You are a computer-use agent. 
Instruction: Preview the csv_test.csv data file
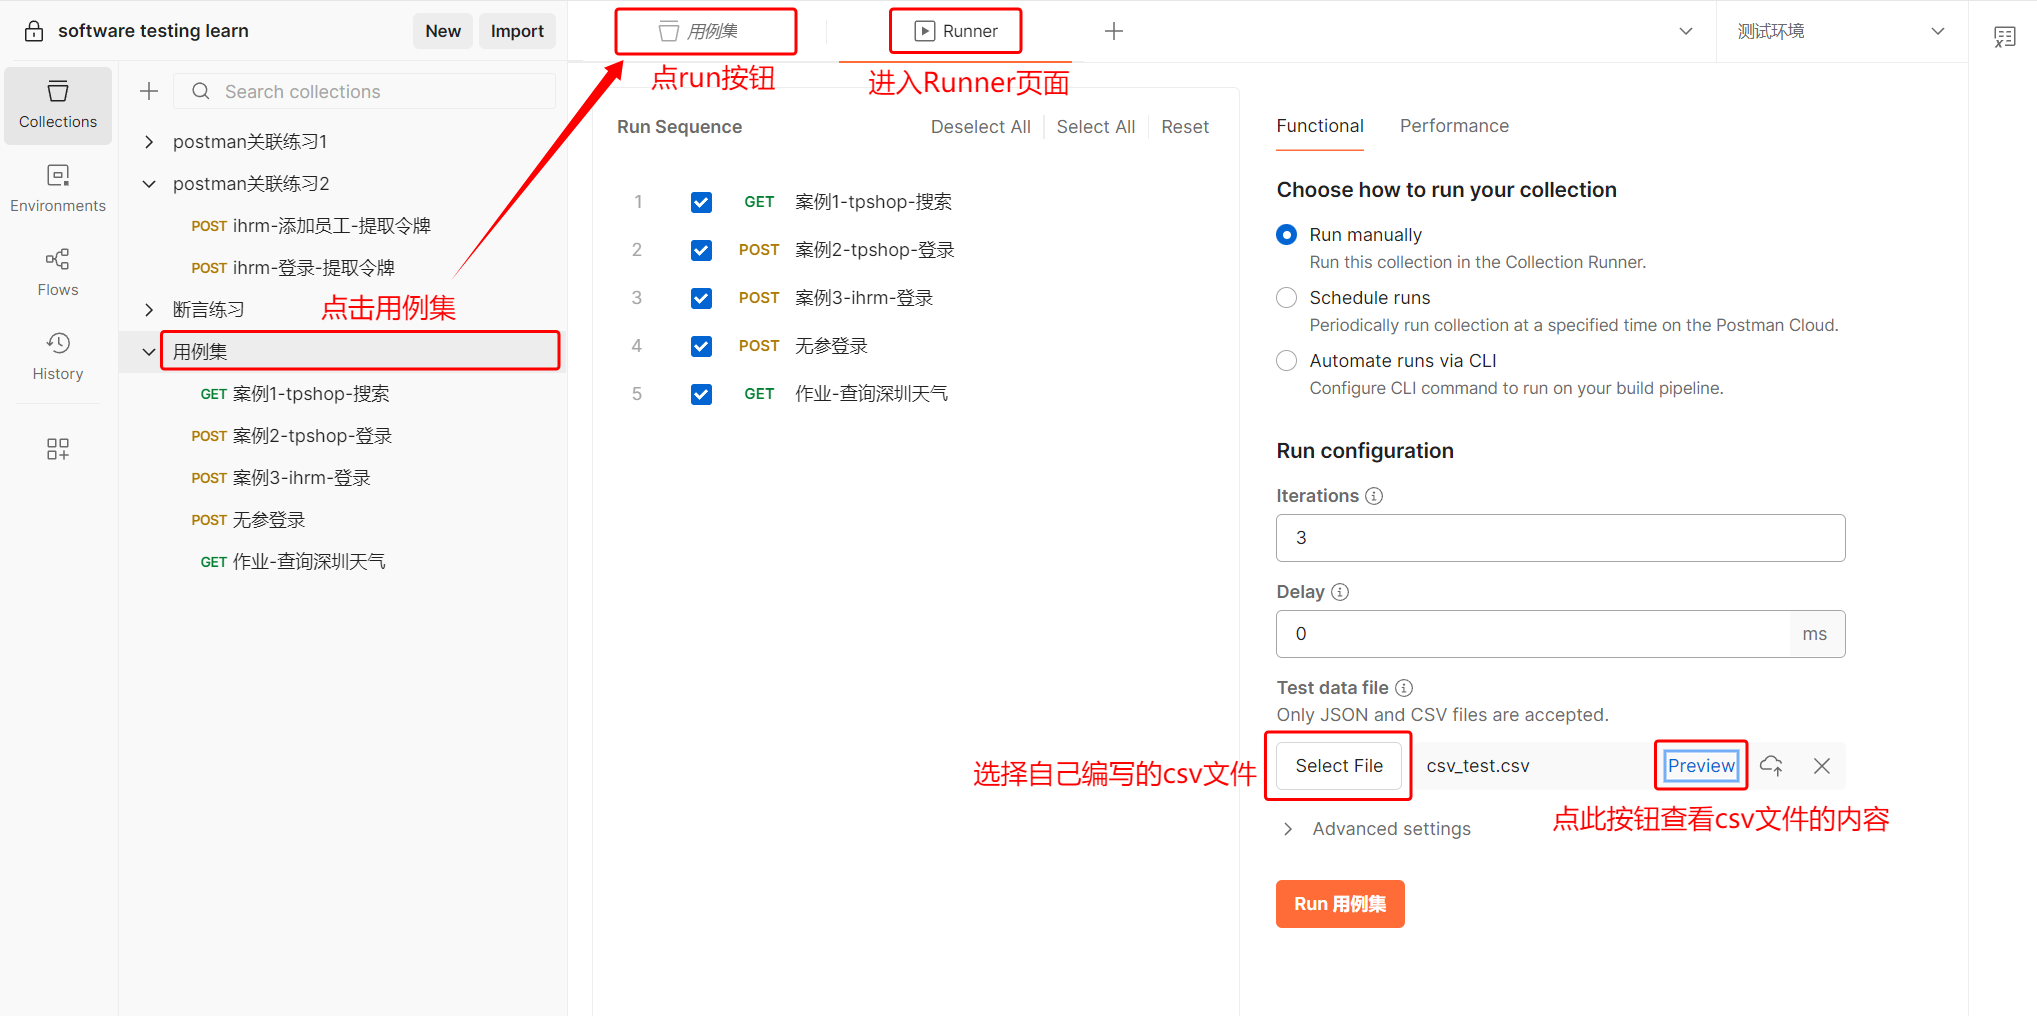pos(1701,766)
